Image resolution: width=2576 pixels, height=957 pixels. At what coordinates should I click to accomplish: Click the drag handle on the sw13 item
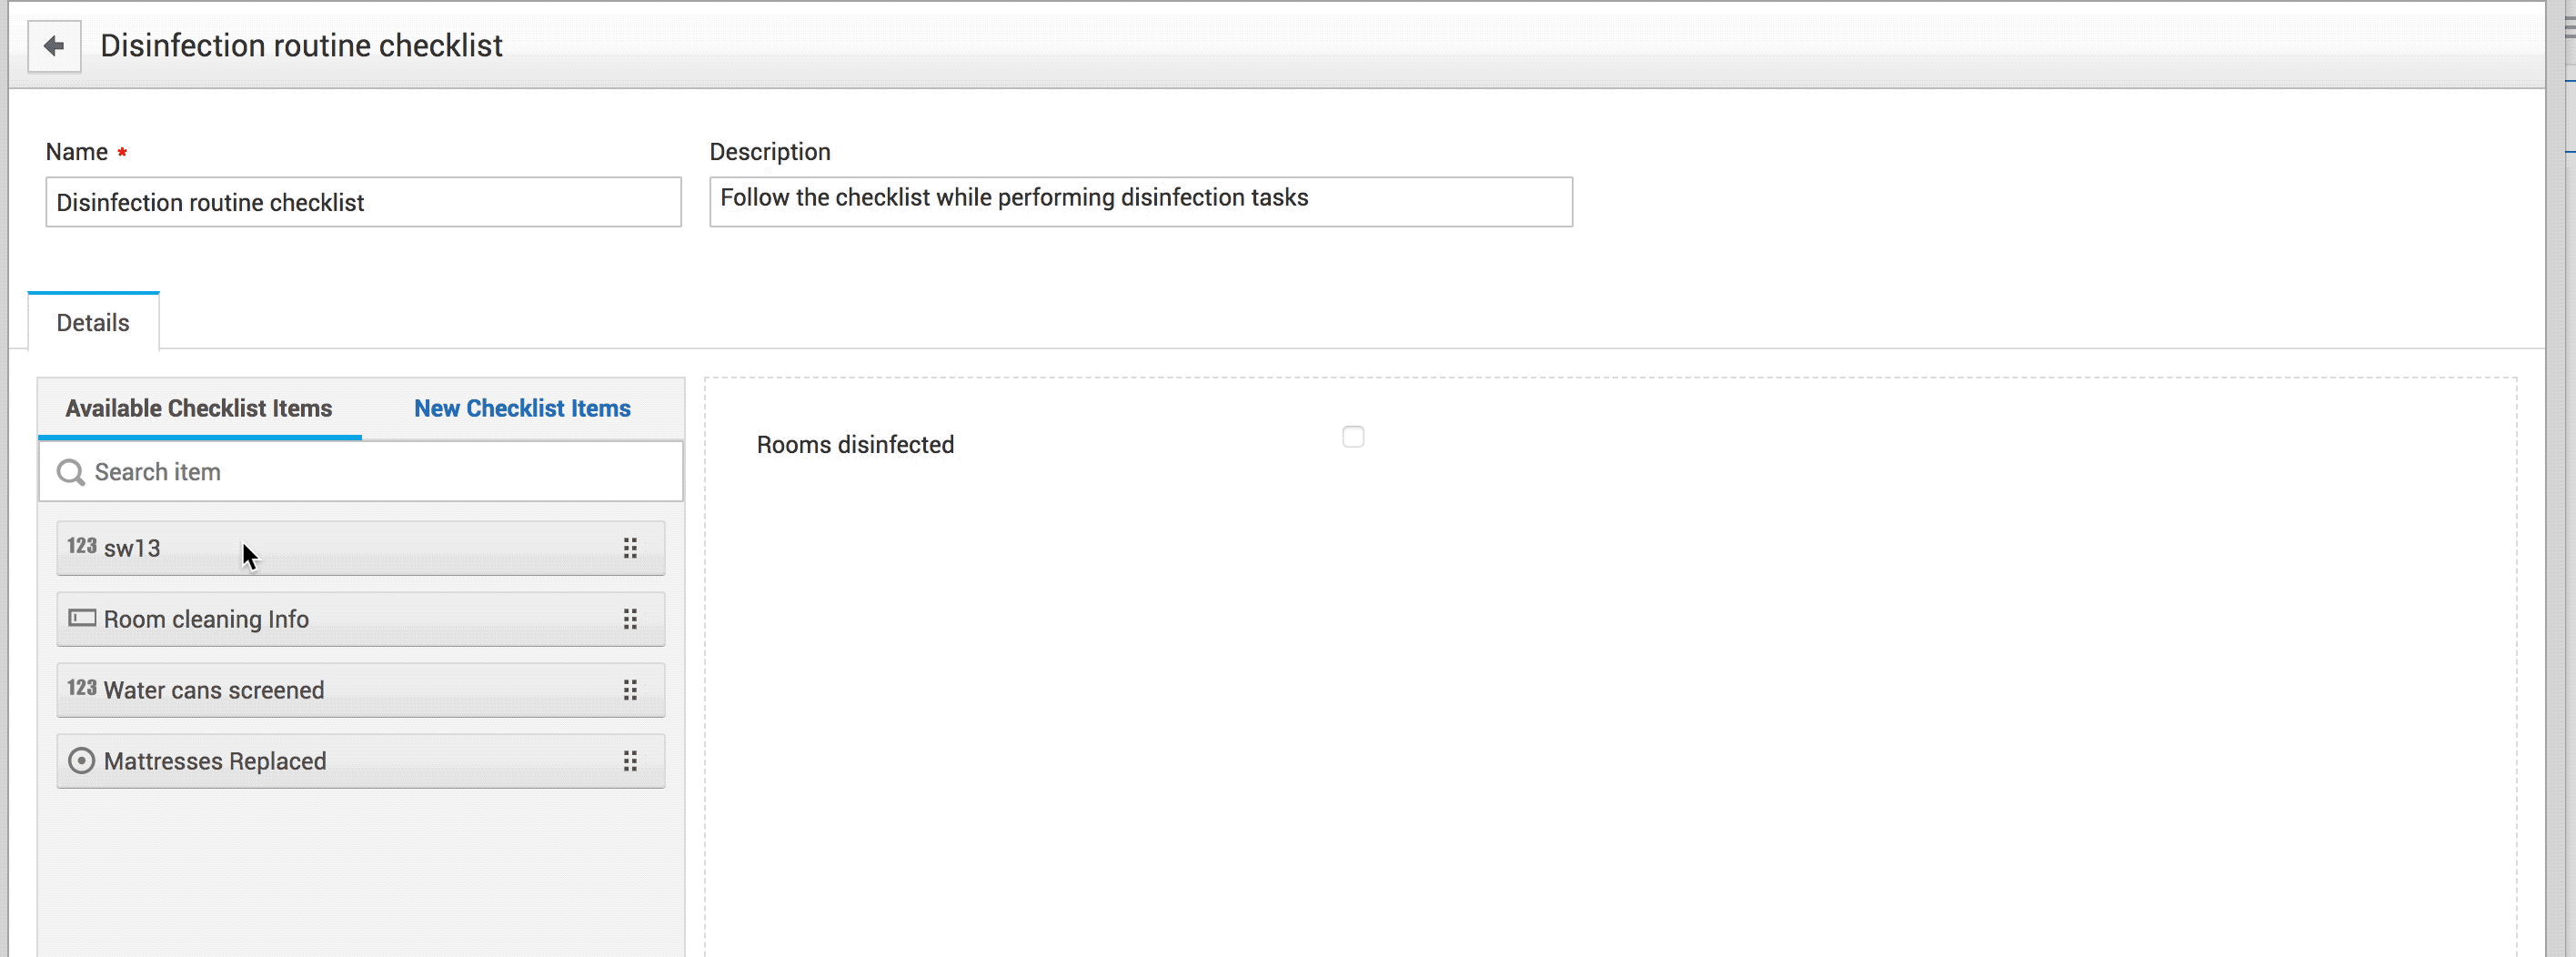click(631, 547)
